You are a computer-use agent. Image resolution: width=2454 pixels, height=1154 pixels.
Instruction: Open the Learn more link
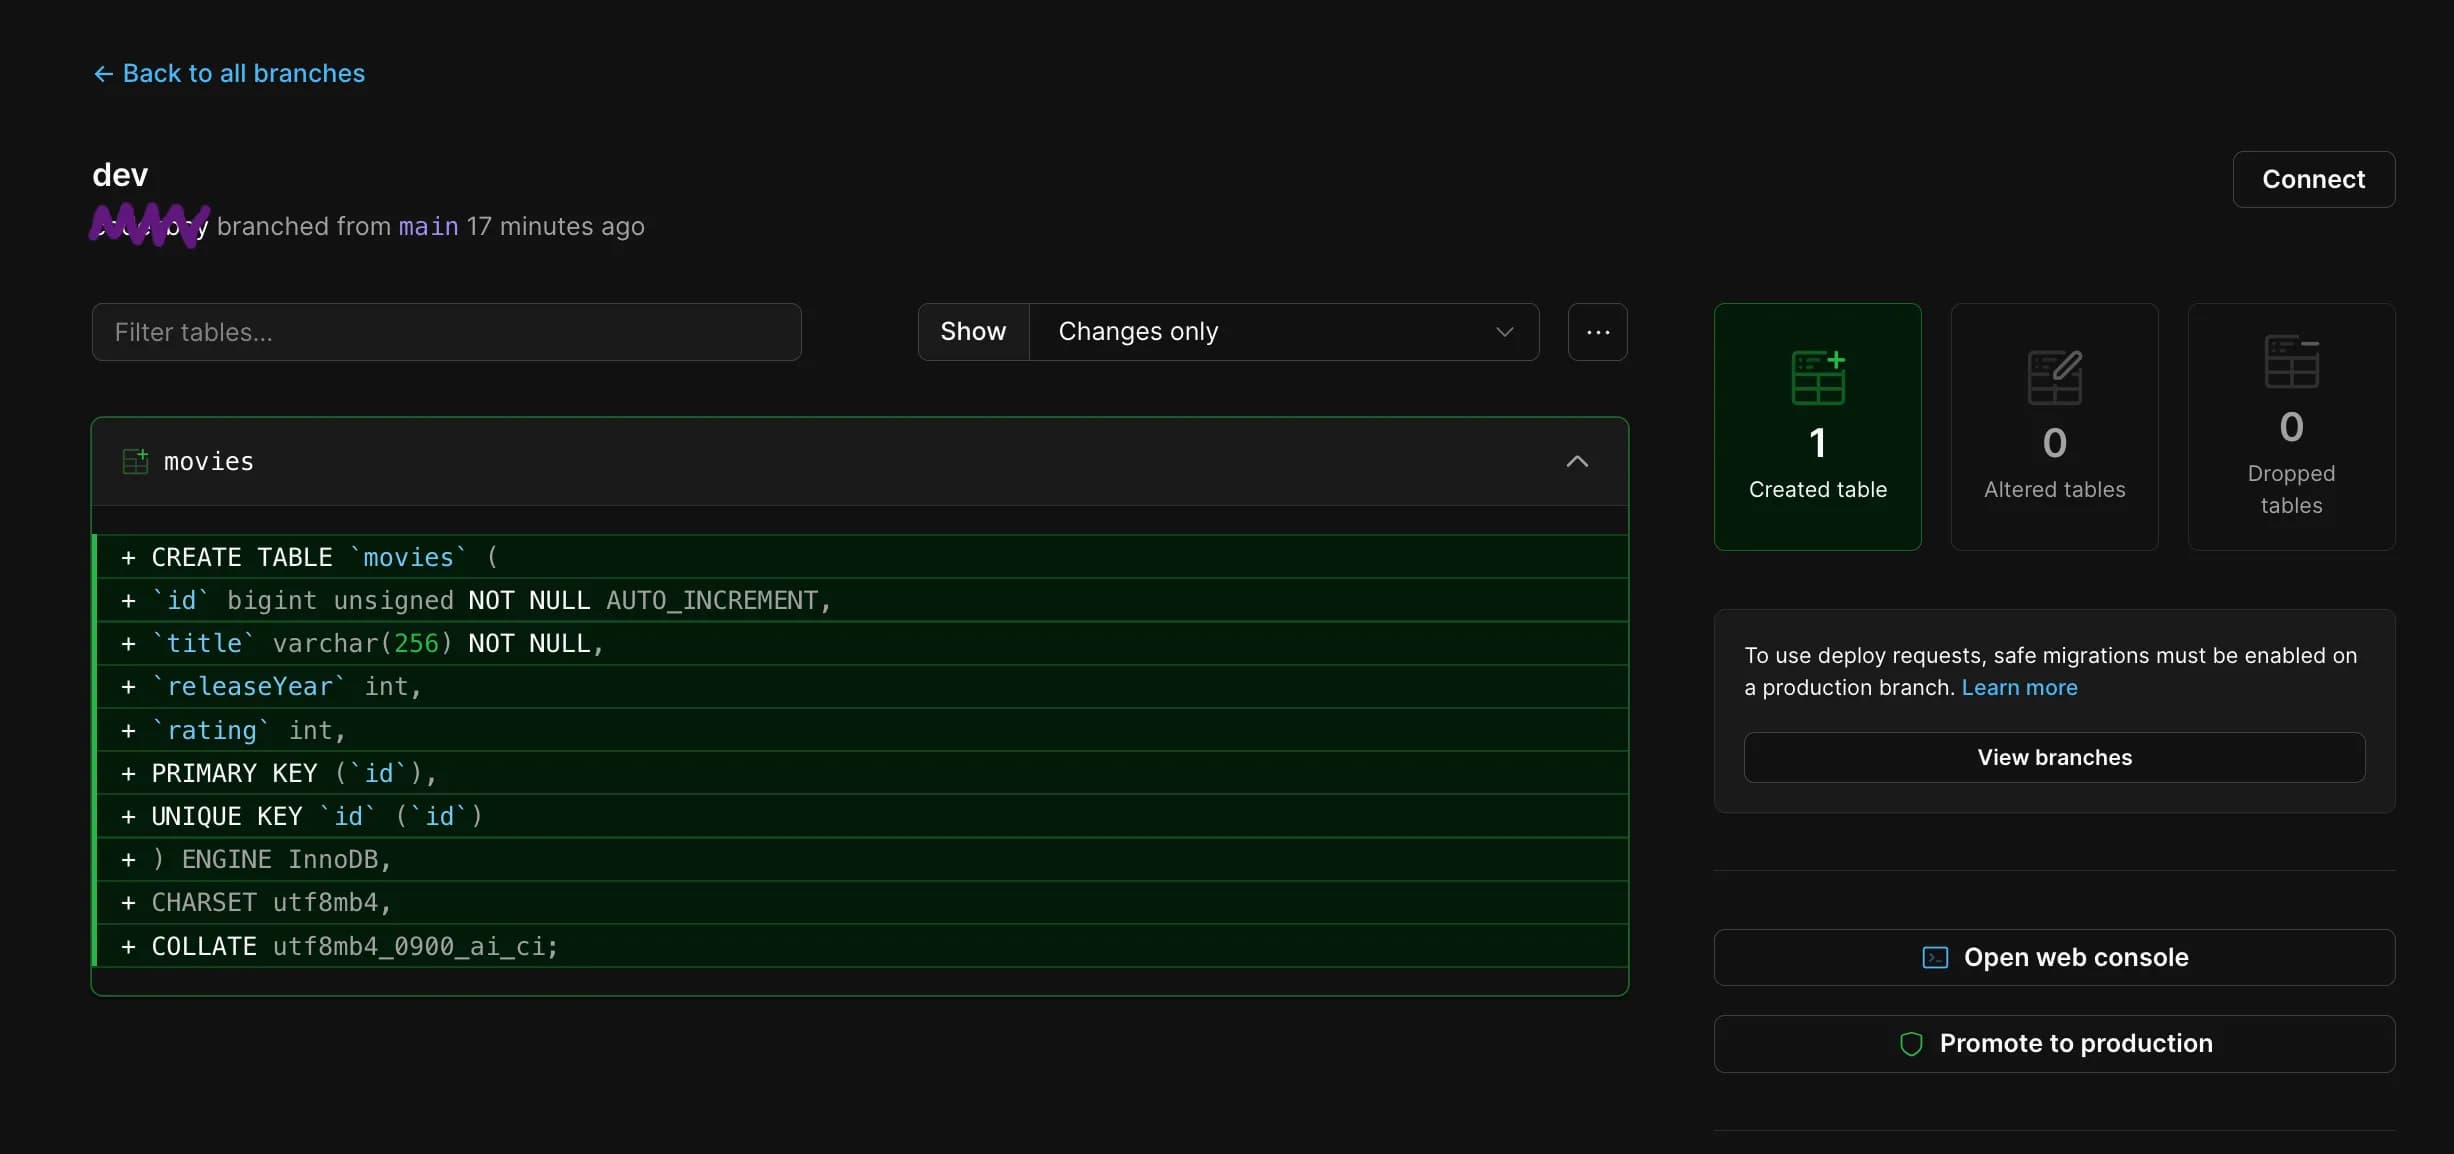2019,688
